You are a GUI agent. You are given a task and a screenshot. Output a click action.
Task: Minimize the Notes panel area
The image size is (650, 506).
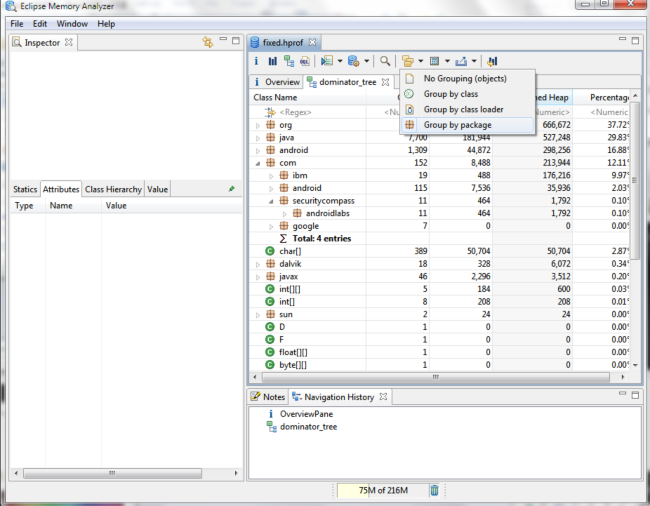pyautogui.click(x=622, y=393)
